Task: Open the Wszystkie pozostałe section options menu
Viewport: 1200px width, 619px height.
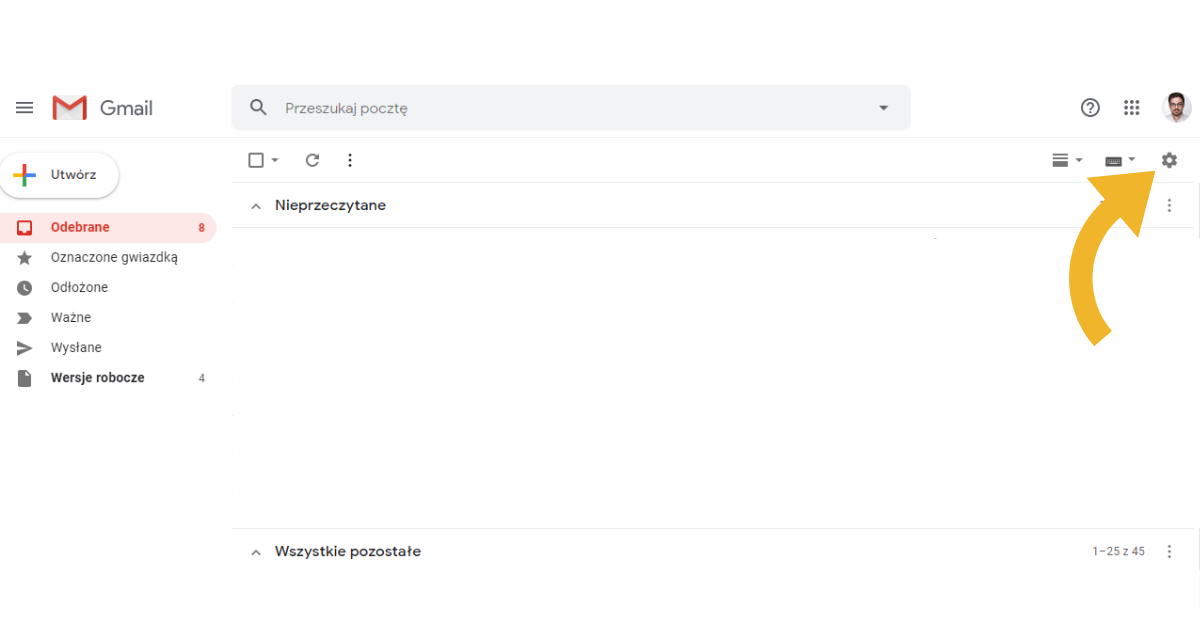Action: (x=1170, y=551)
